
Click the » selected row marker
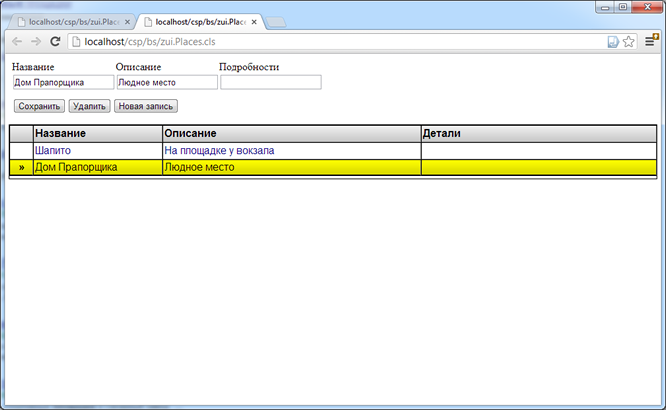pos(21,167)
